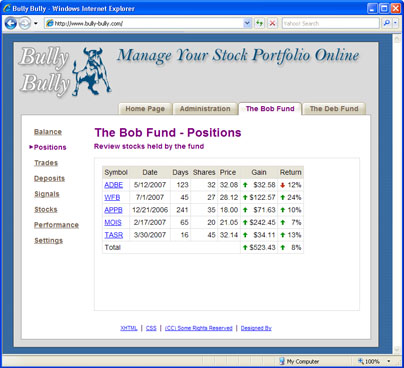
Task: Switch to The Deb Fund tab
Action: [334, 109]
